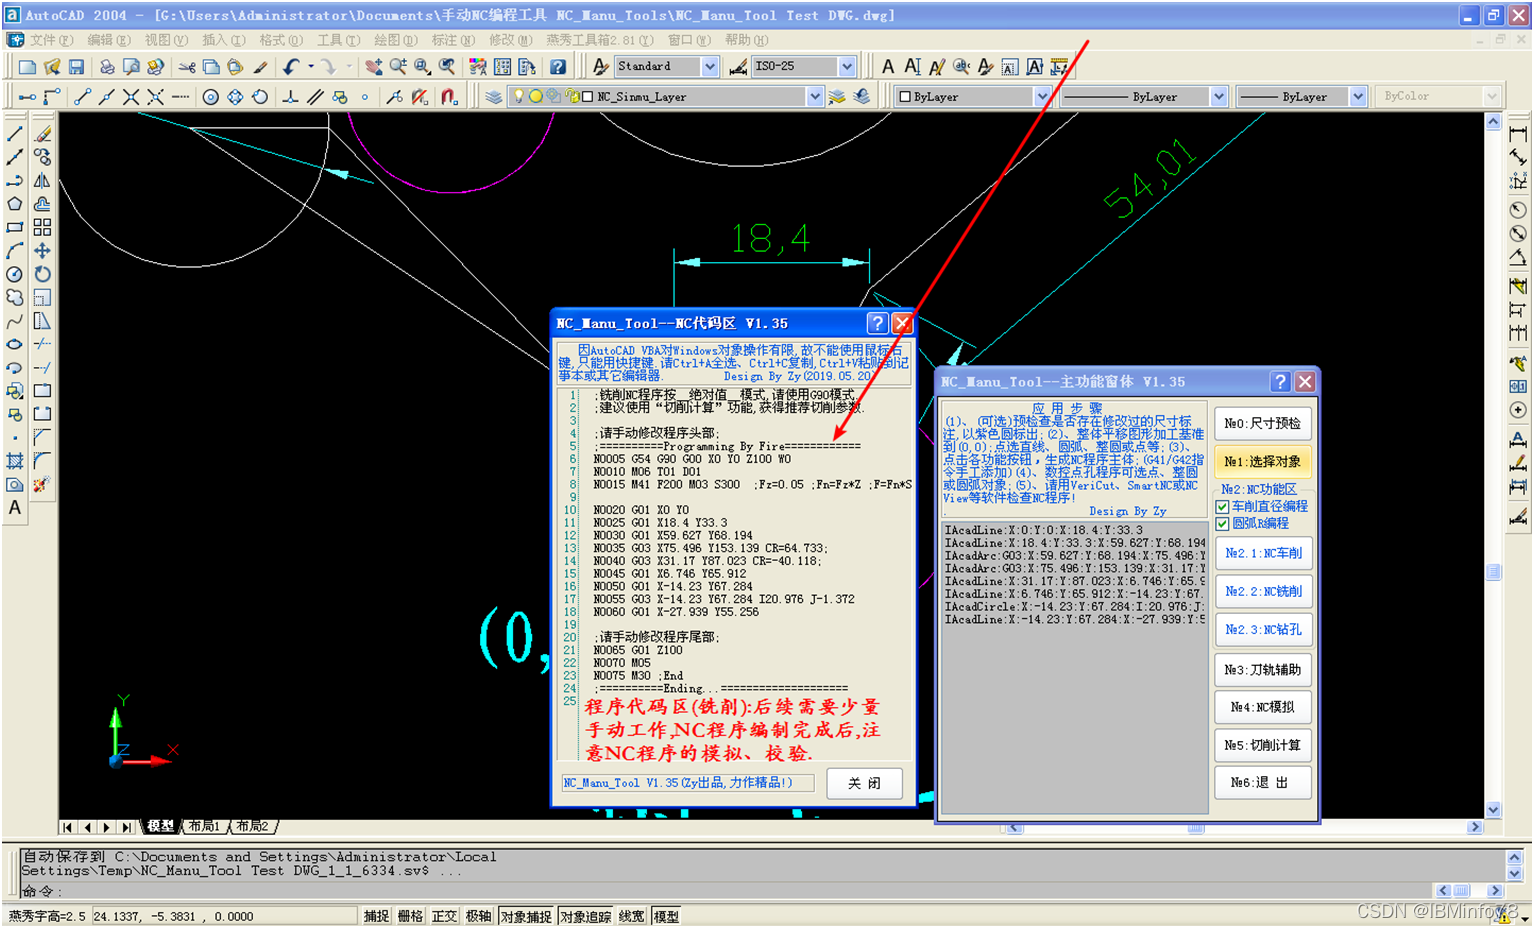Toggle 正交 ortho mode in status bar

coord(444,916)
